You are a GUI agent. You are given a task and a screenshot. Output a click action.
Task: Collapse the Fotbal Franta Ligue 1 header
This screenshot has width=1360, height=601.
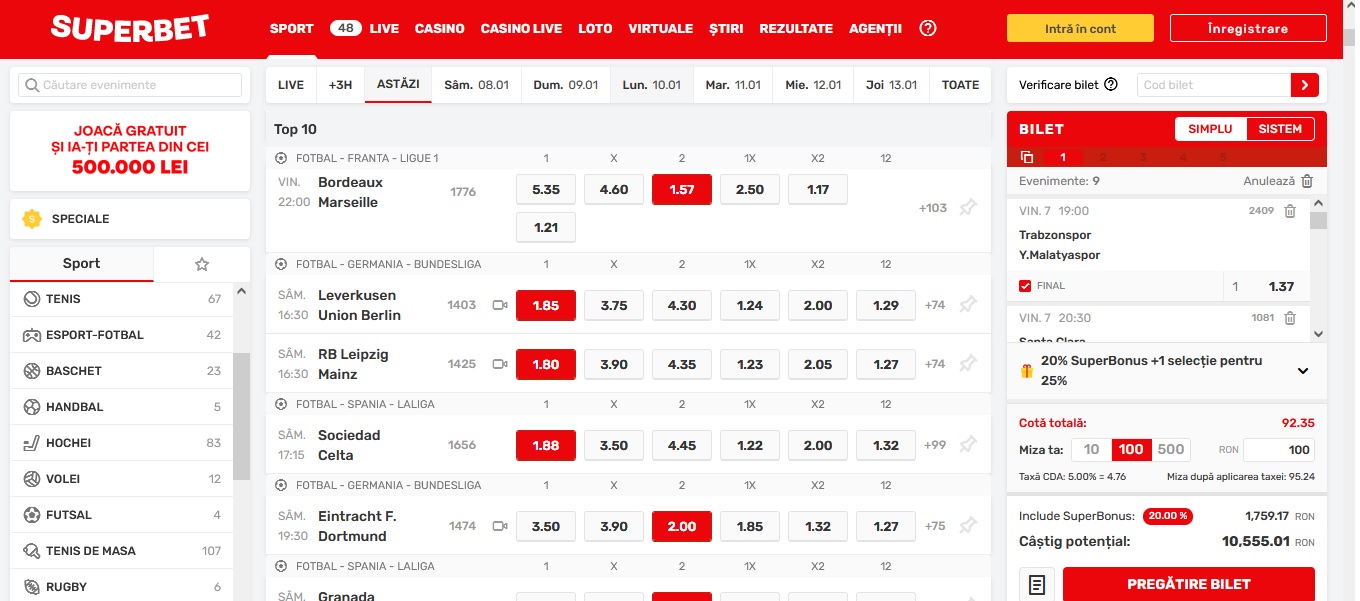(x=628, y=158)
